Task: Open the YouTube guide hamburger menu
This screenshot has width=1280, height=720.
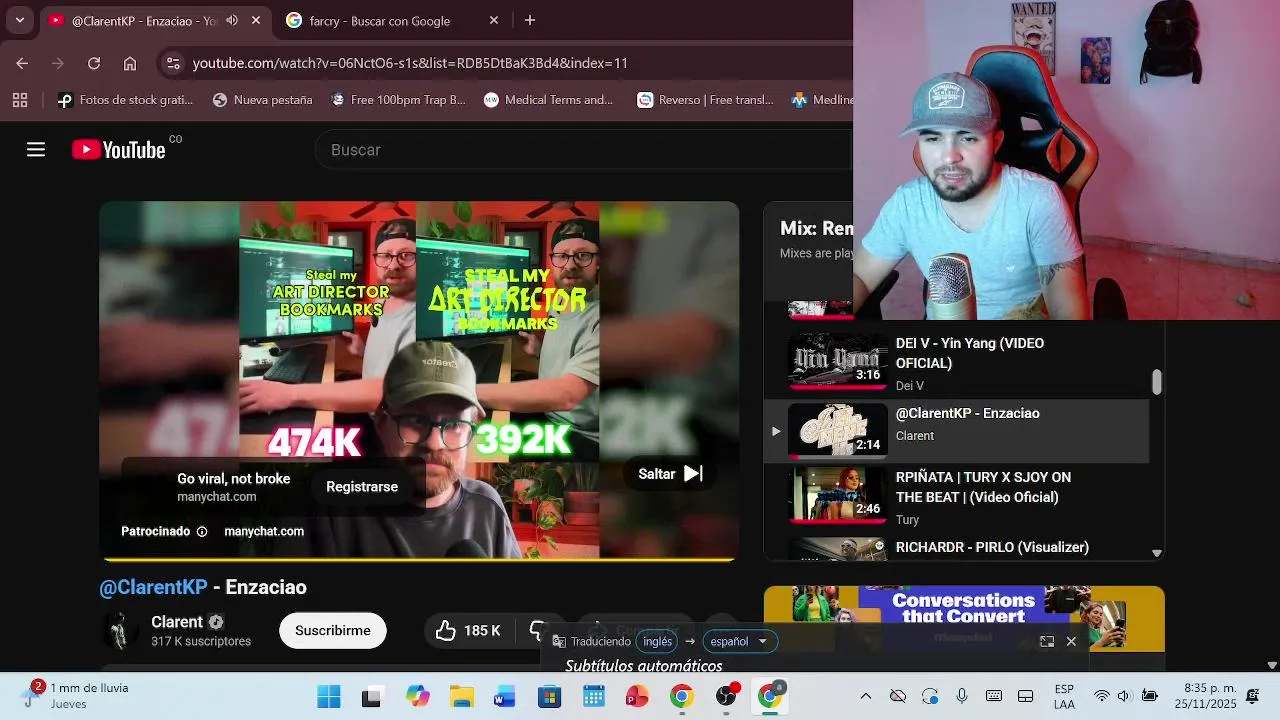Action: pyautogui.click(x=36, y=150)
